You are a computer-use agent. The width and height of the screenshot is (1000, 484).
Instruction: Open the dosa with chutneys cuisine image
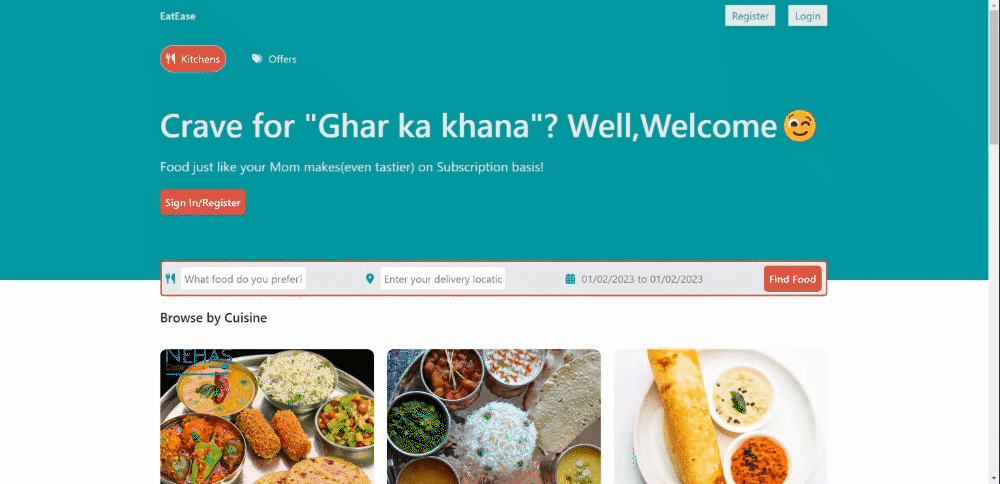pos(721,416)
